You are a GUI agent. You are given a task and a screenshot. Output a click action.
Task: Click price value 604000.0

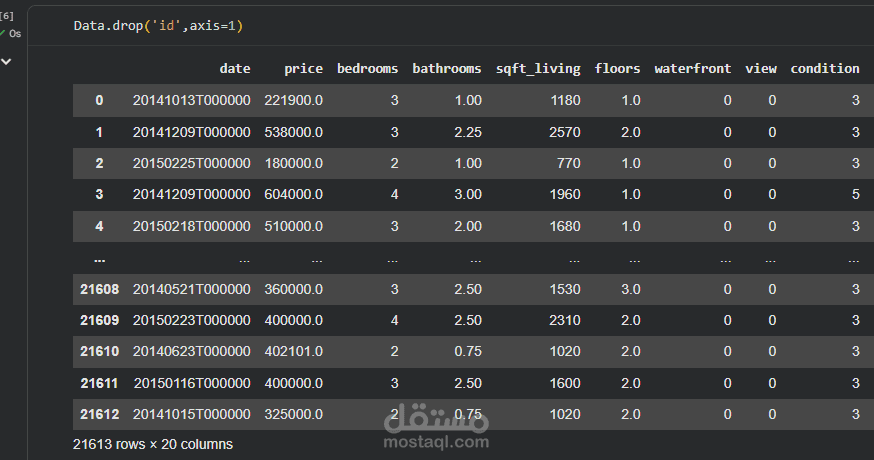pyautogui.click(x=294, y=195)
